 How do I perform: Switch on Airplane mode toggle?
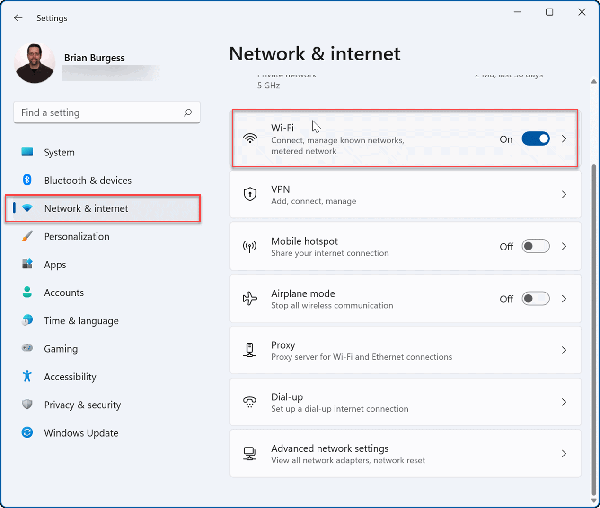(x=536, y=298)
